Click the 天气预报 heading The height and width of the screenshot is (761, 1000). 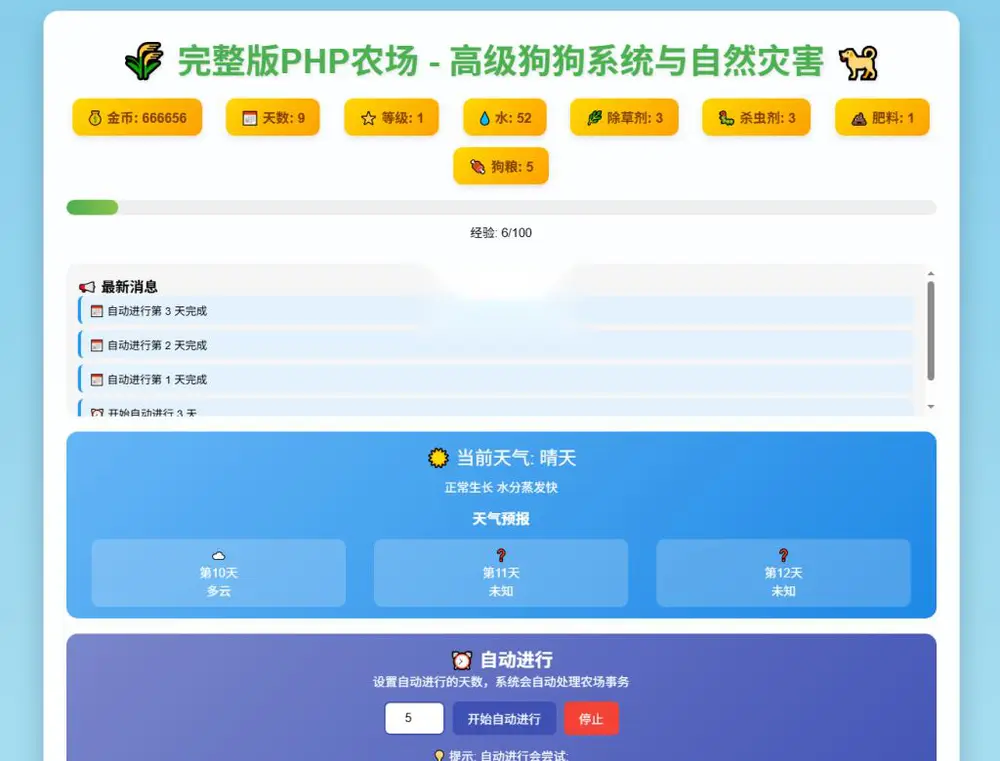coord(501,519)
